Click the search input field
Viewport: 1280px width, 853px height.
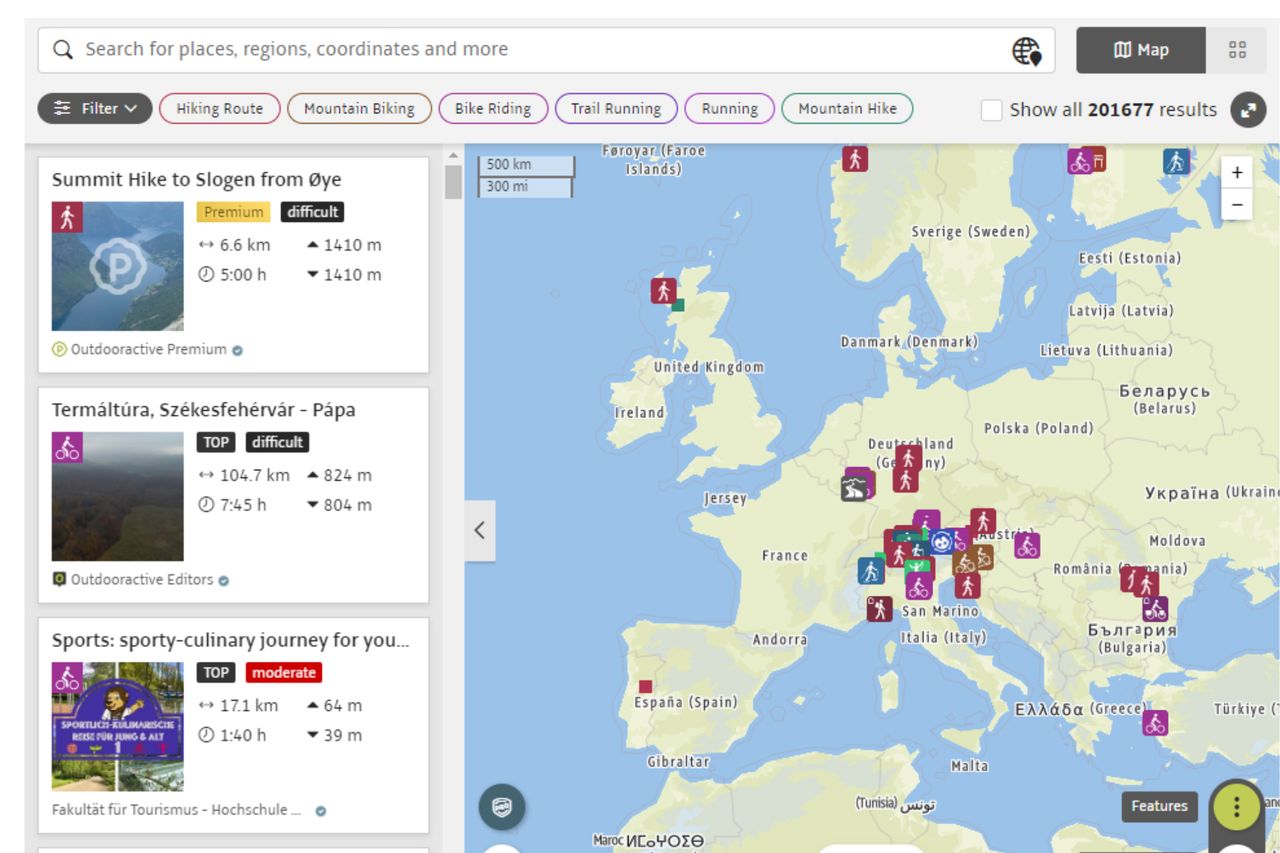(400, 48)
